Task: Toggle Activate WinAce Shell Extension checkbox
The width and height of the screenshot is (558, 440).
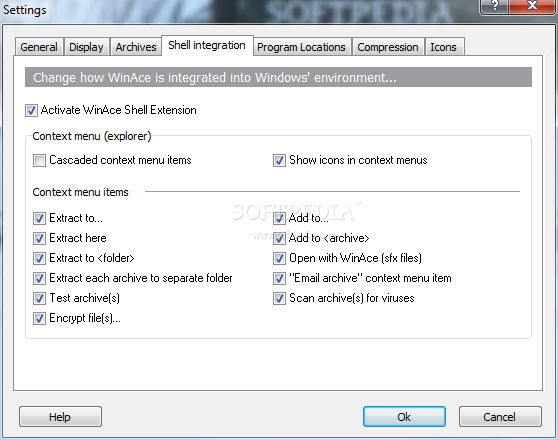Action: click(x=31, y=110)
